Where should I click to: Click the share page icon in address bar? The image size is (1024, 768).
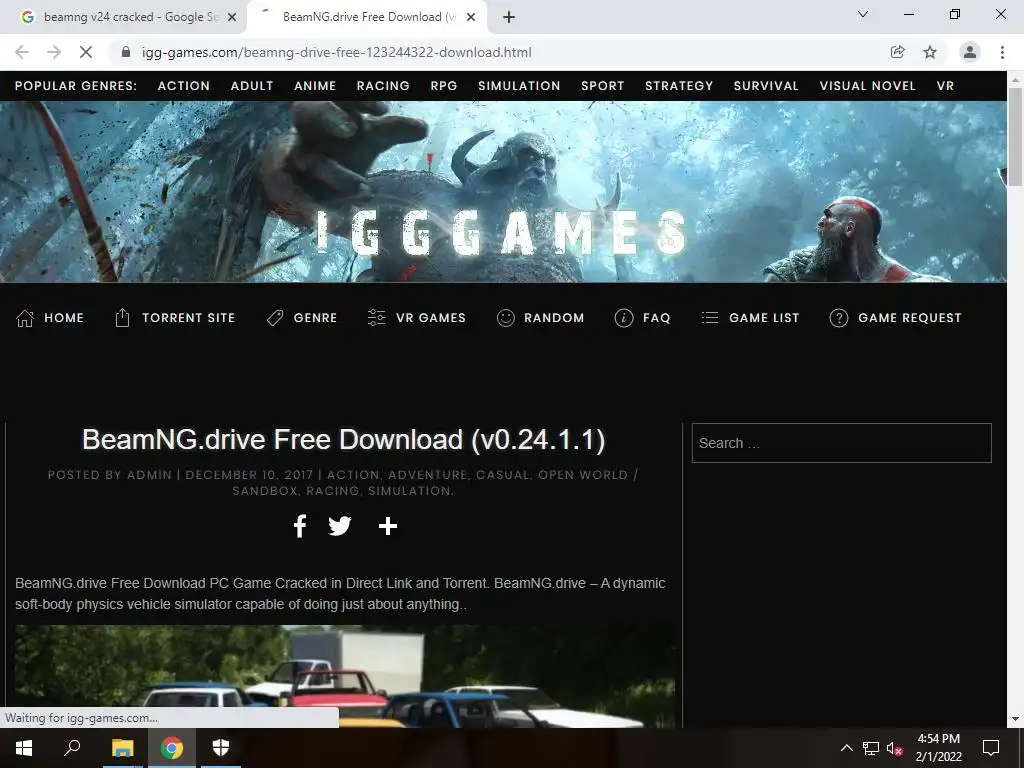click(898, 52)
